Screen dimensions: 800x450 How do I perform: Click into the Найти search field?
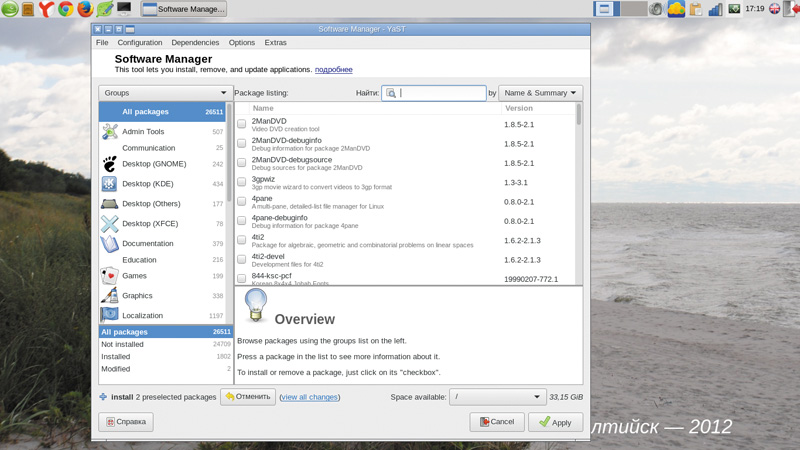[434, 93]
